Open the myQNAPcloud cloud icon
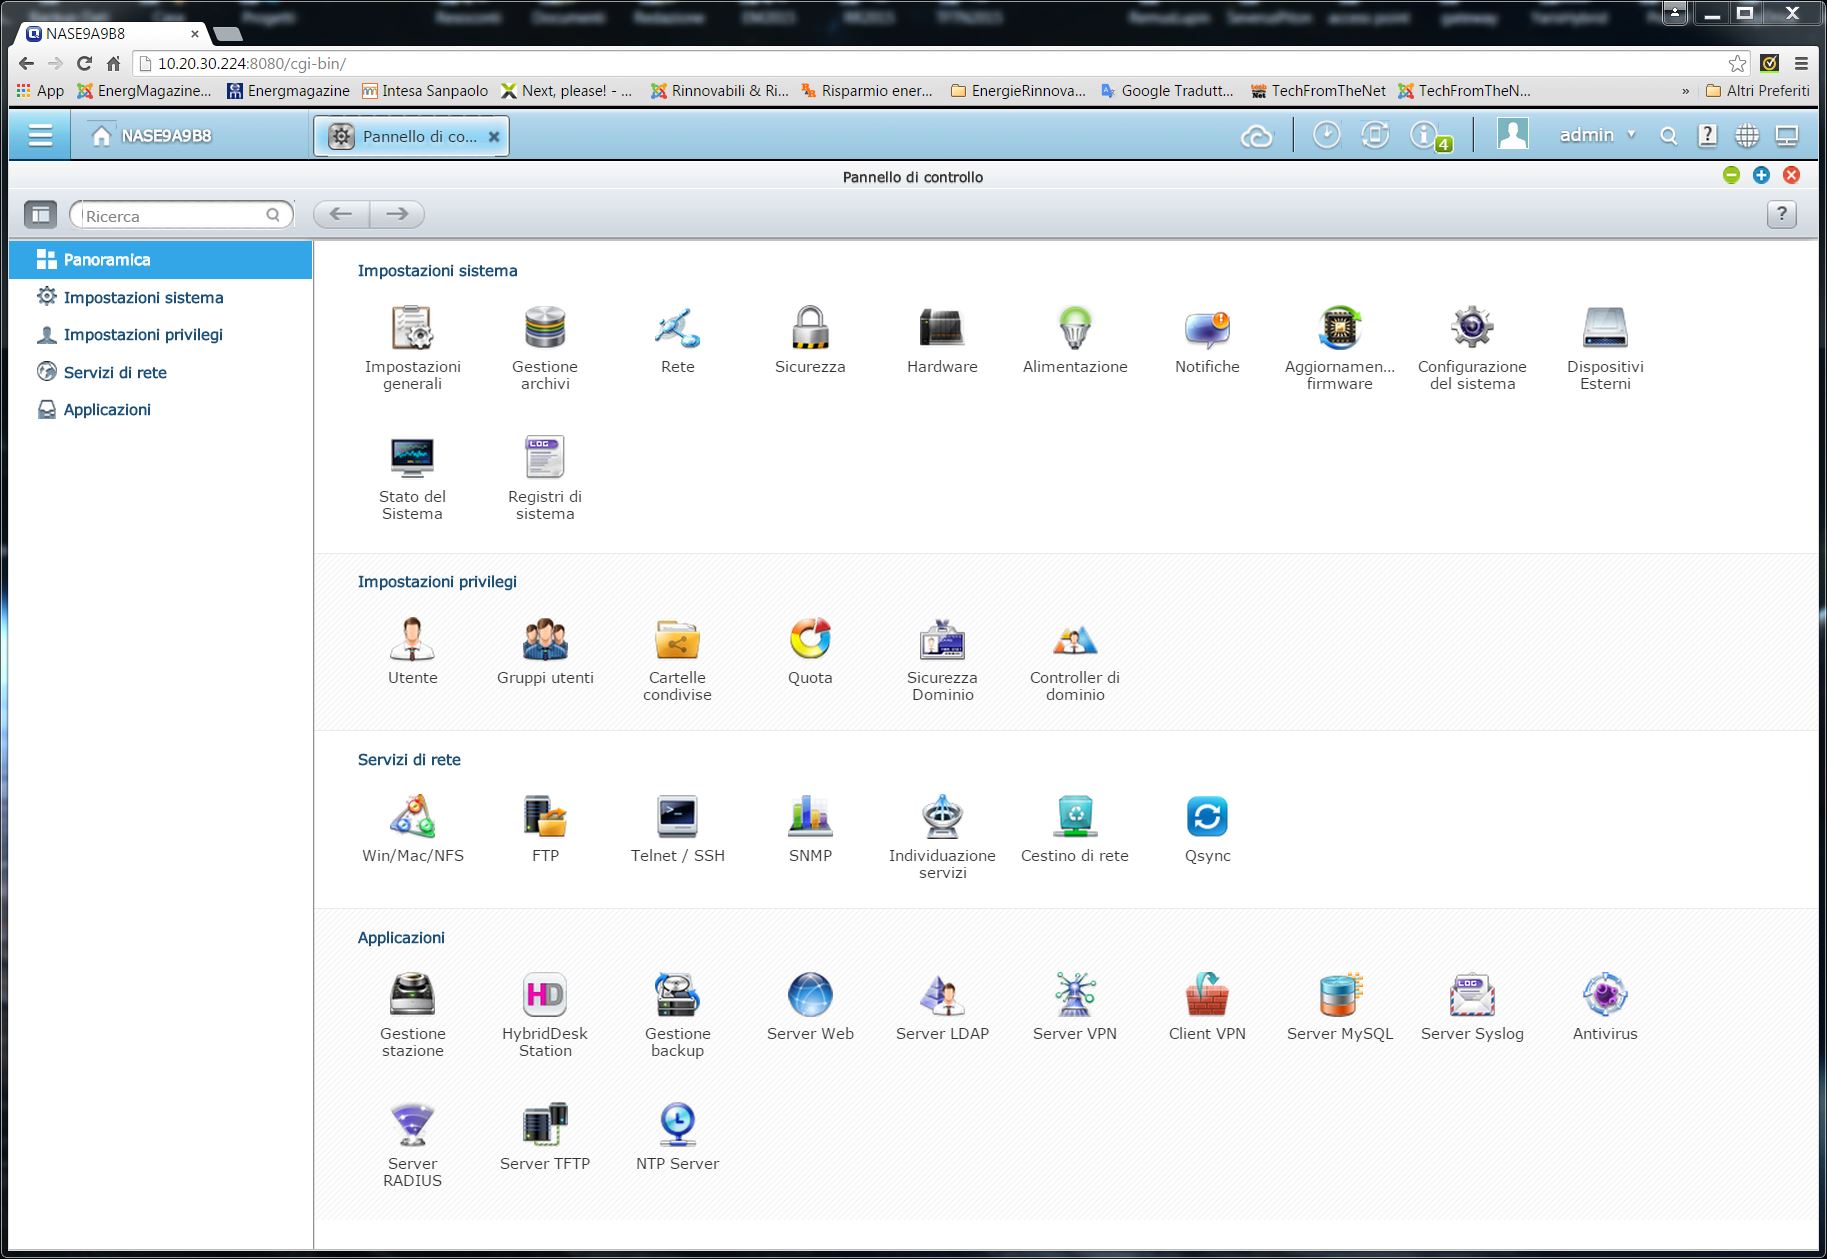 tap(1256, 136)
